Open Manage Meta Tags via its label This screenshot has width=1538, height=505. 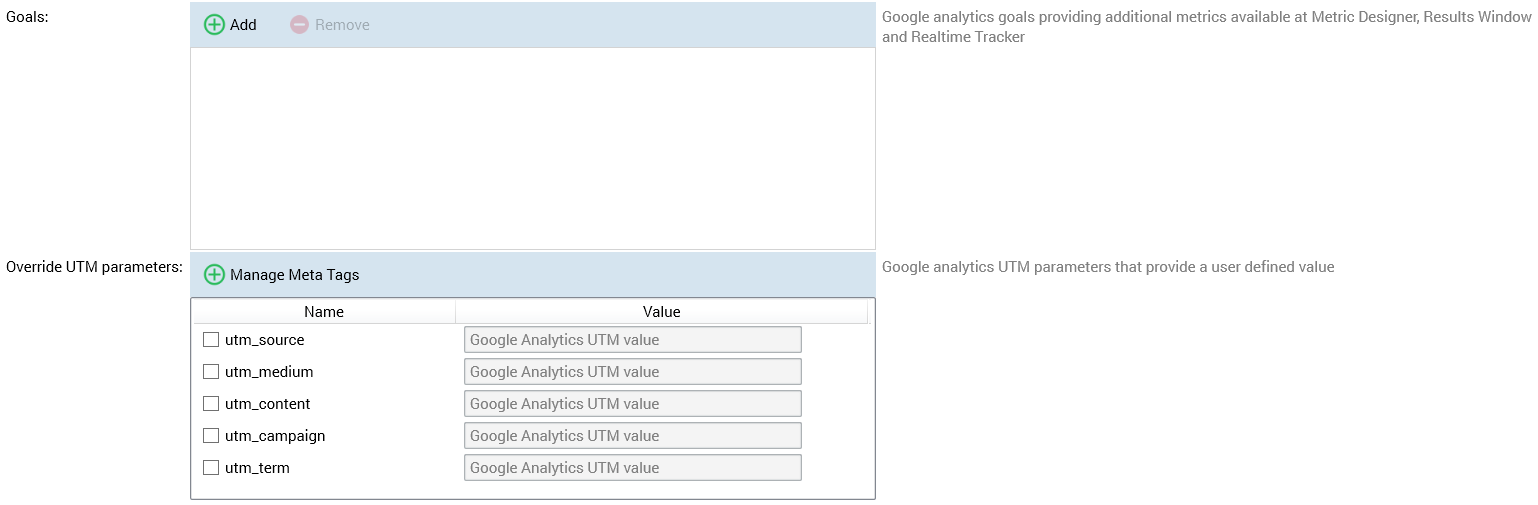[x=294, y=275]
